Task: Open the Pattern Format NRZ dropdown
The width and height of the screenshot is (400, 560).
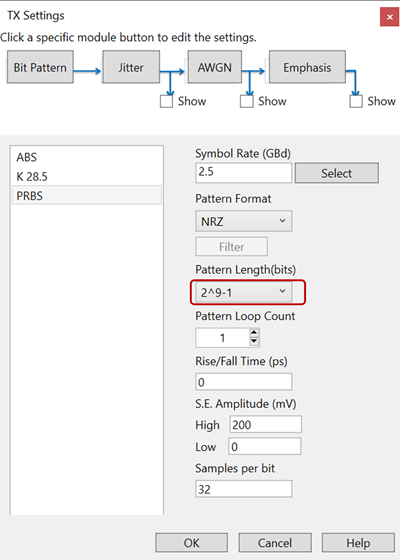Action: (x=244, y=221)
